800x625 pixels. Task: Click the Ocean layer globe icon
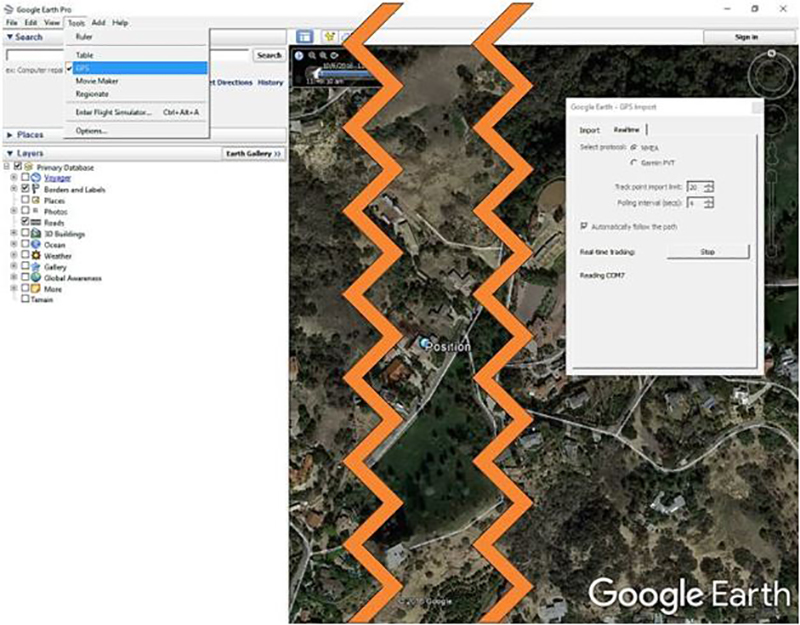coord(33,245)
